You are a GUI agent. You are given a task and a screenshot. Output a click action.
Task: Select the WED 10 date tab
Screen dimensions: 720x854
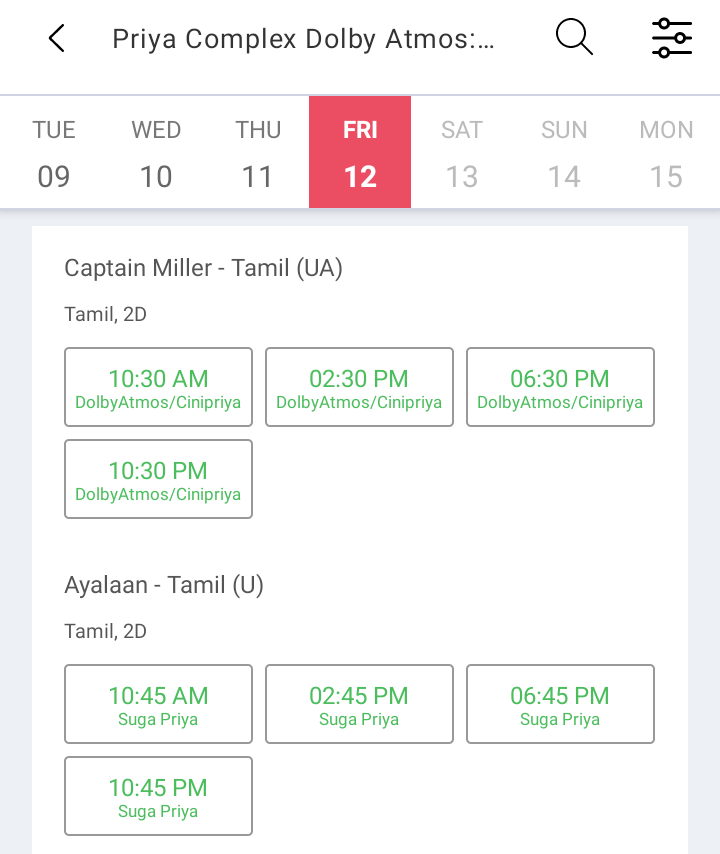pos(156,152)
